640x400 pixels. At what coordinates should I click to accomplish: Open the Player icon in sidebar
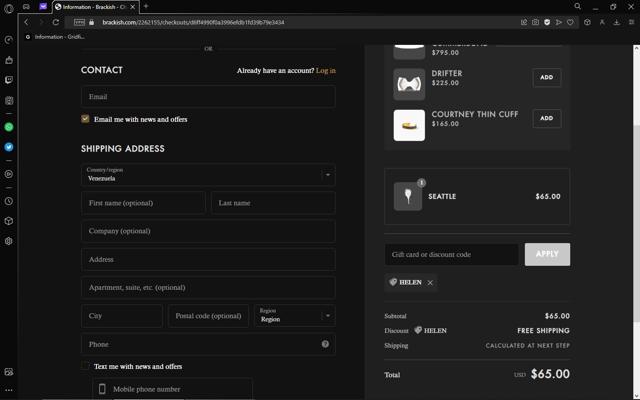coord(9,174)
